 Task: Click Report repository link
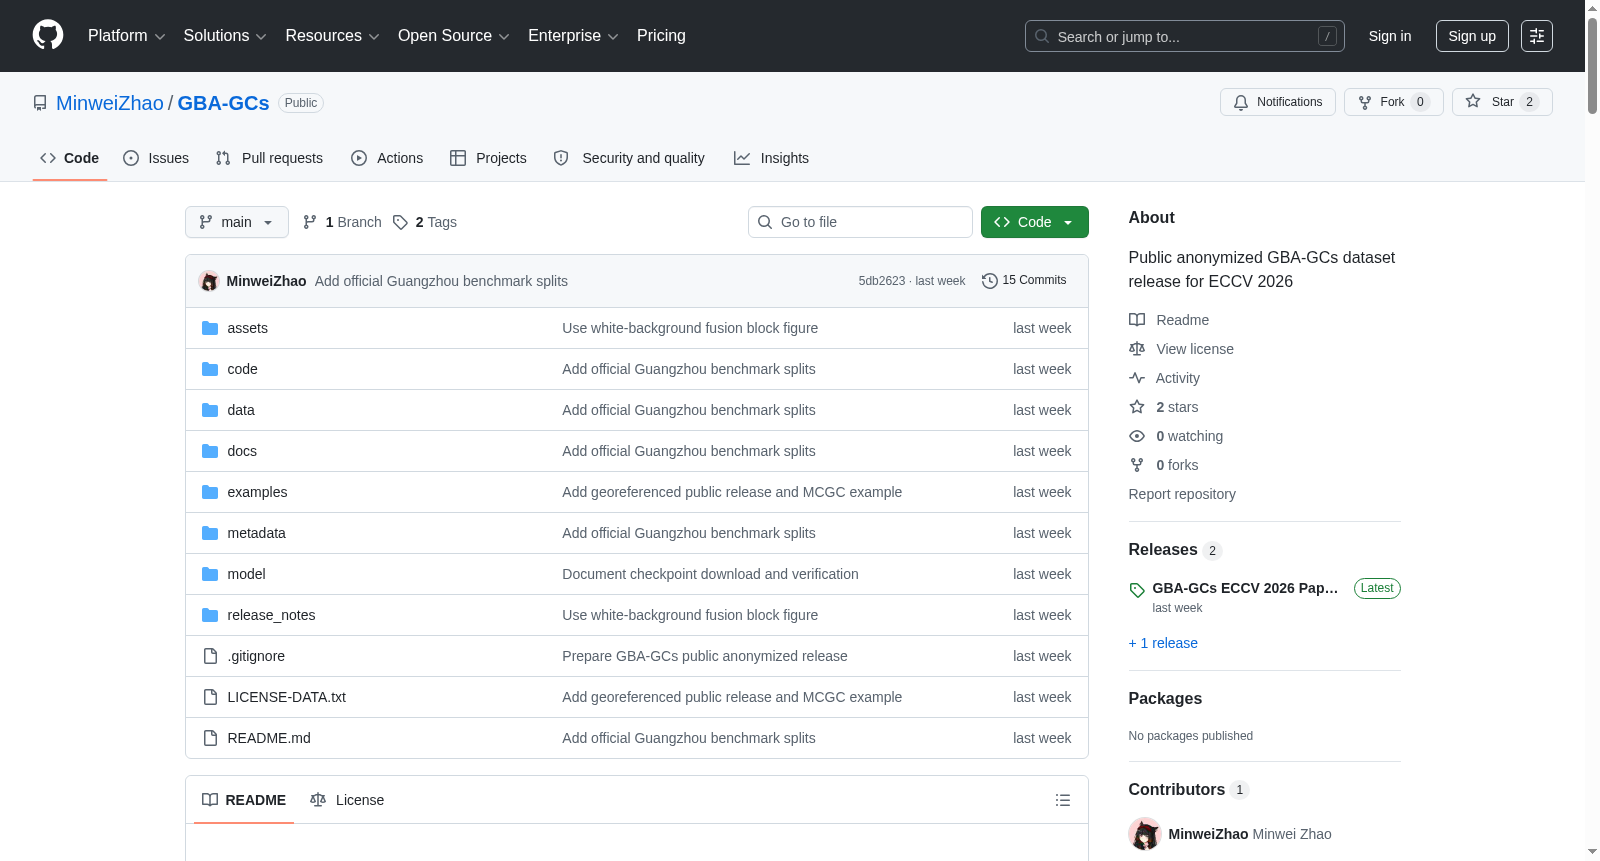1182,494
